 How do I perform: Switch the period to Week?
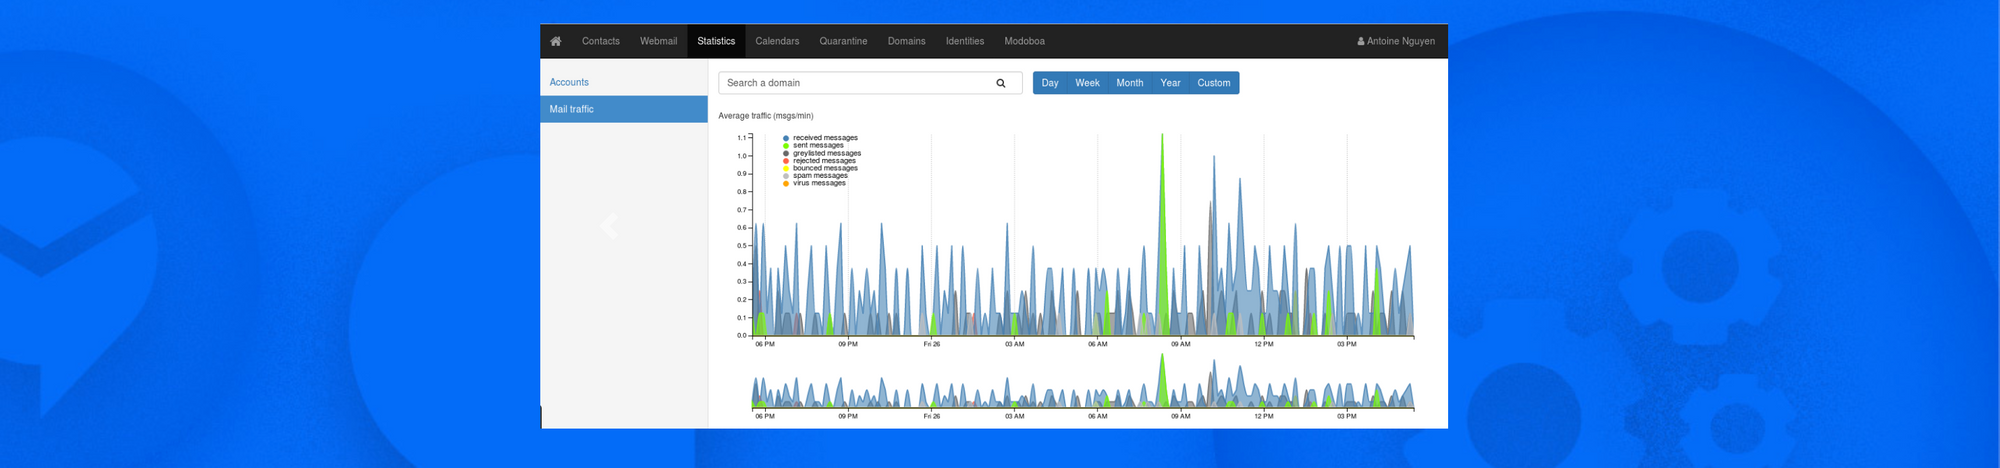click(1087, 83)
